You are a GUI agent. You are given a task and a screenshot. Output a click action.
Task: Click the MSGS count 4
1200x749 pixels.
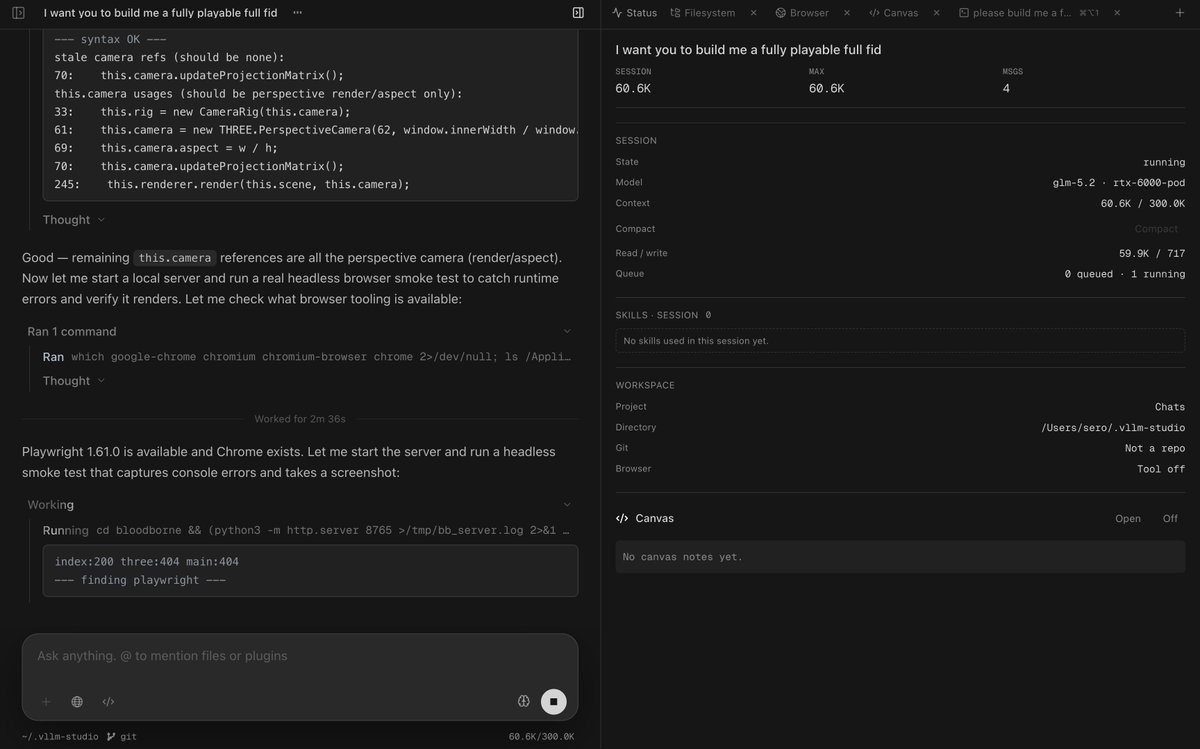pyautogui.click(x=1006, y=89)
